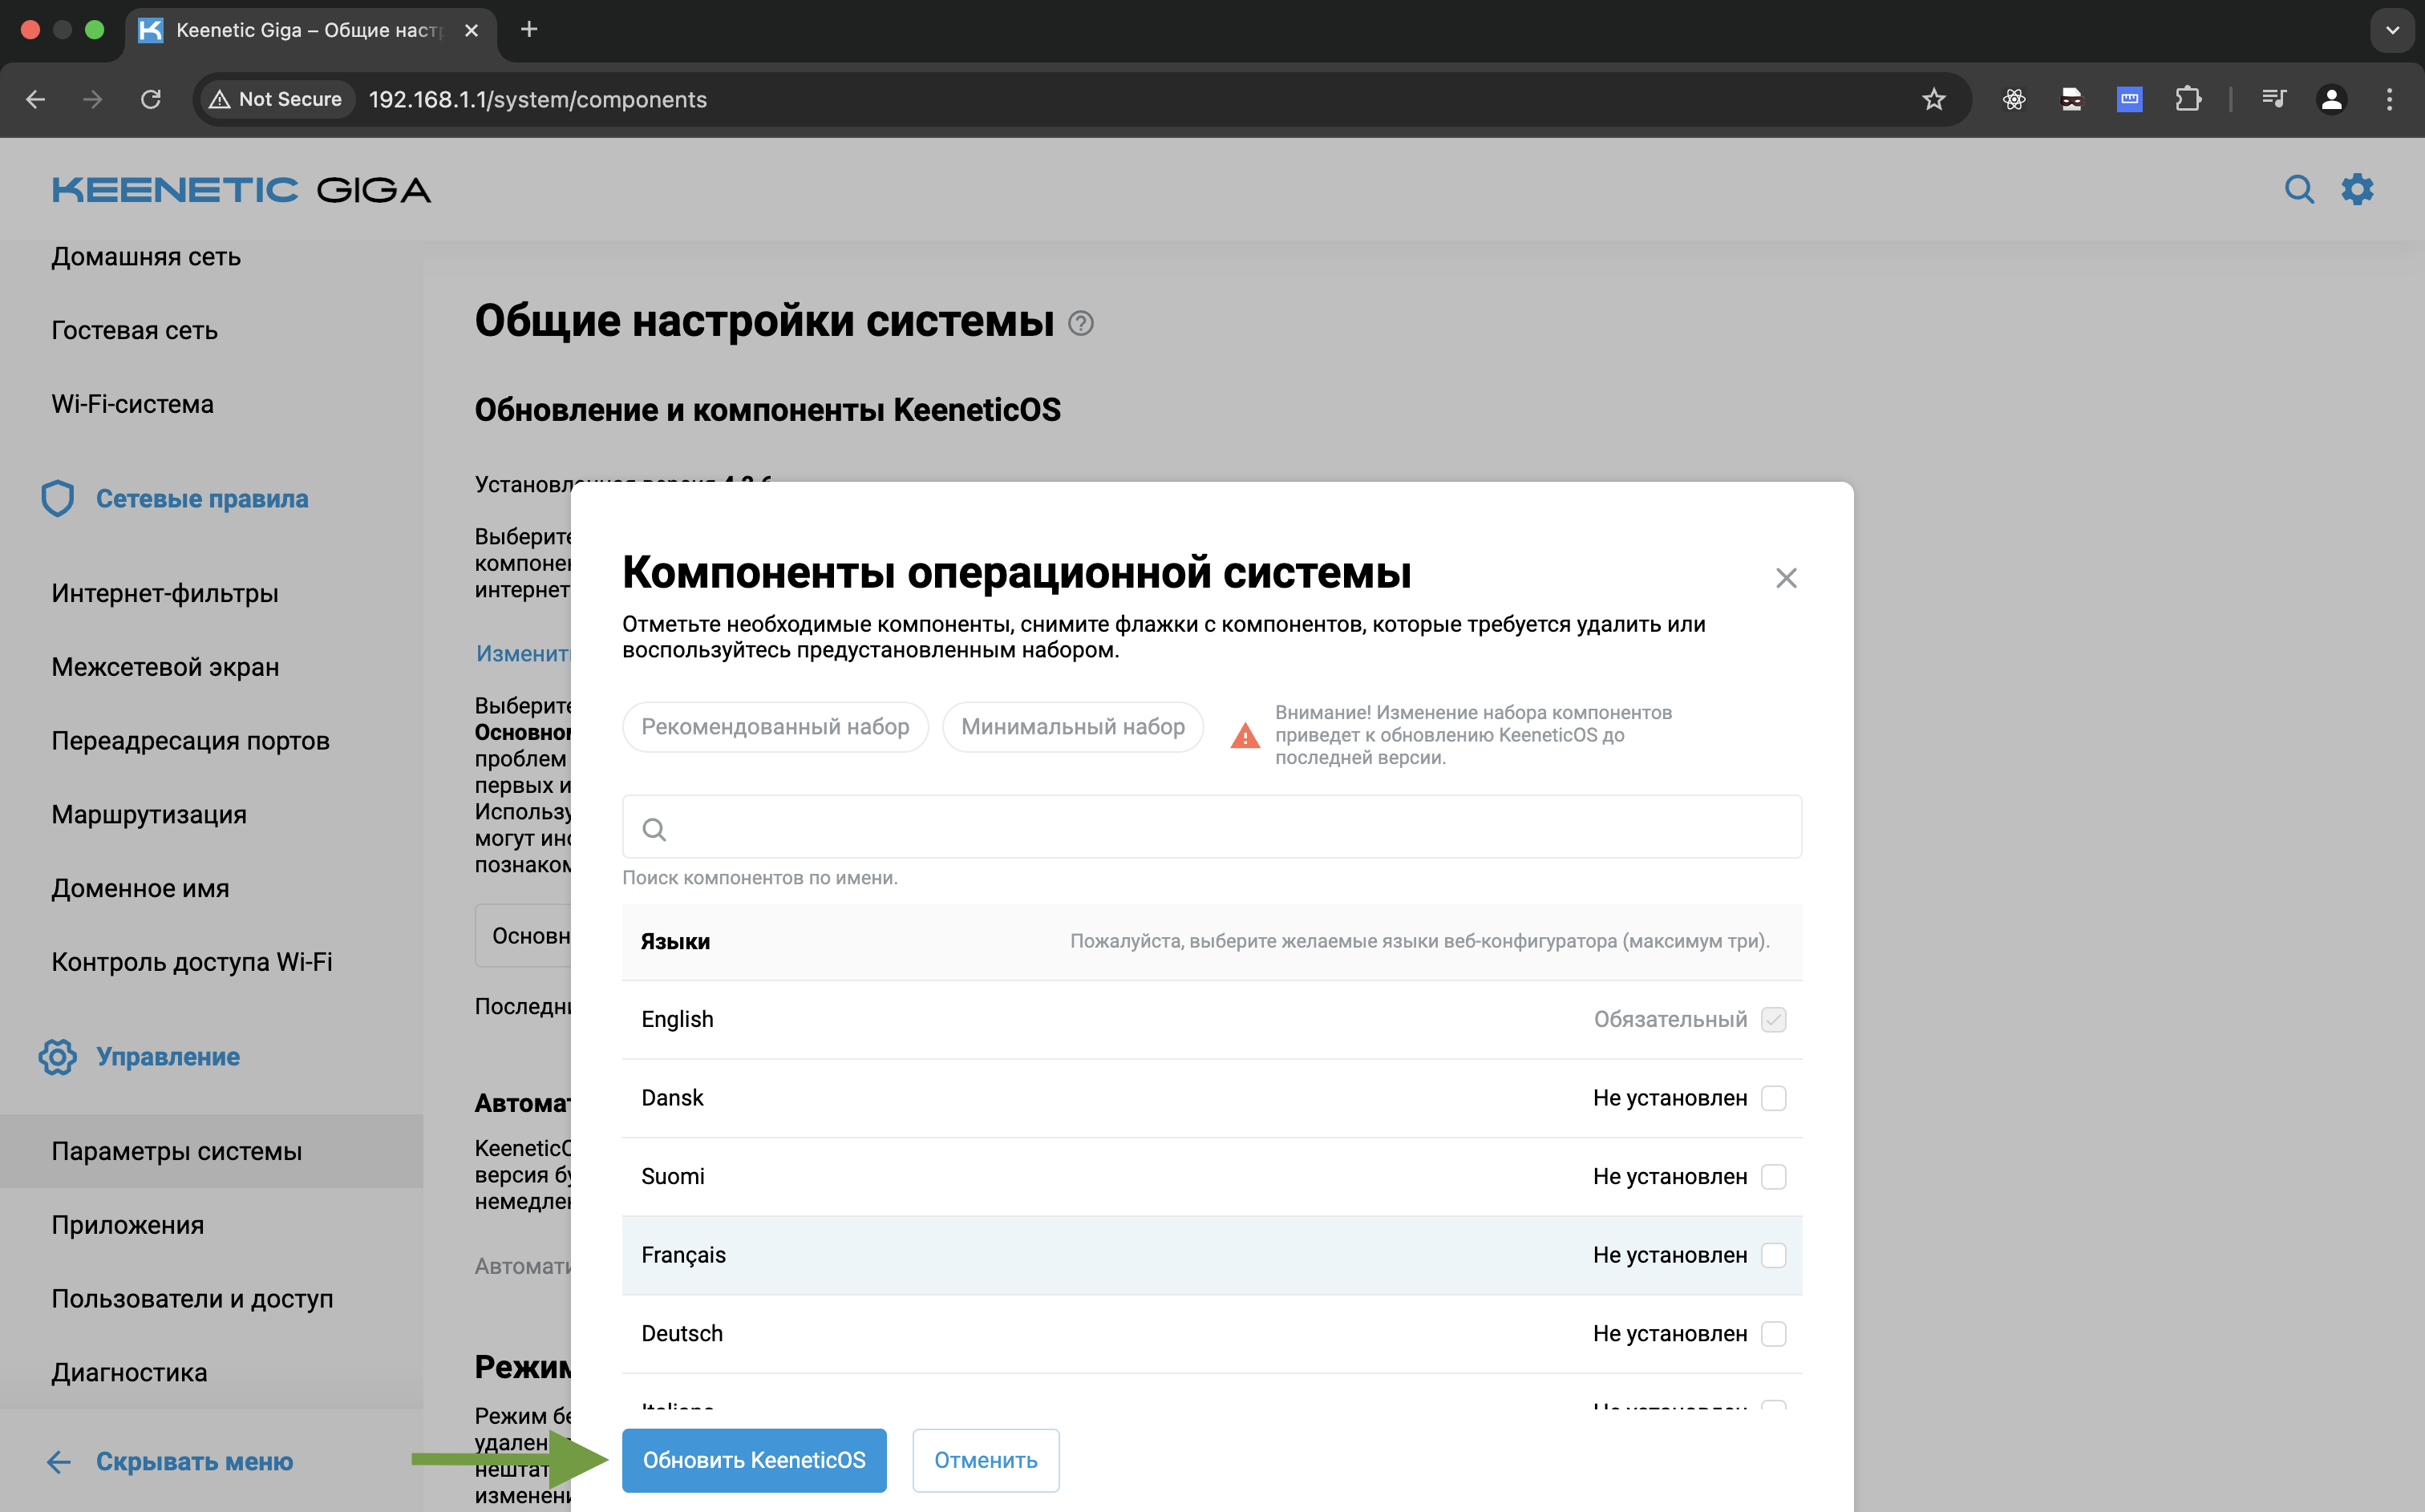Open the browser extensions icon
2425x1512 pixels.
pyautogui.click(x=2189, y=99)
